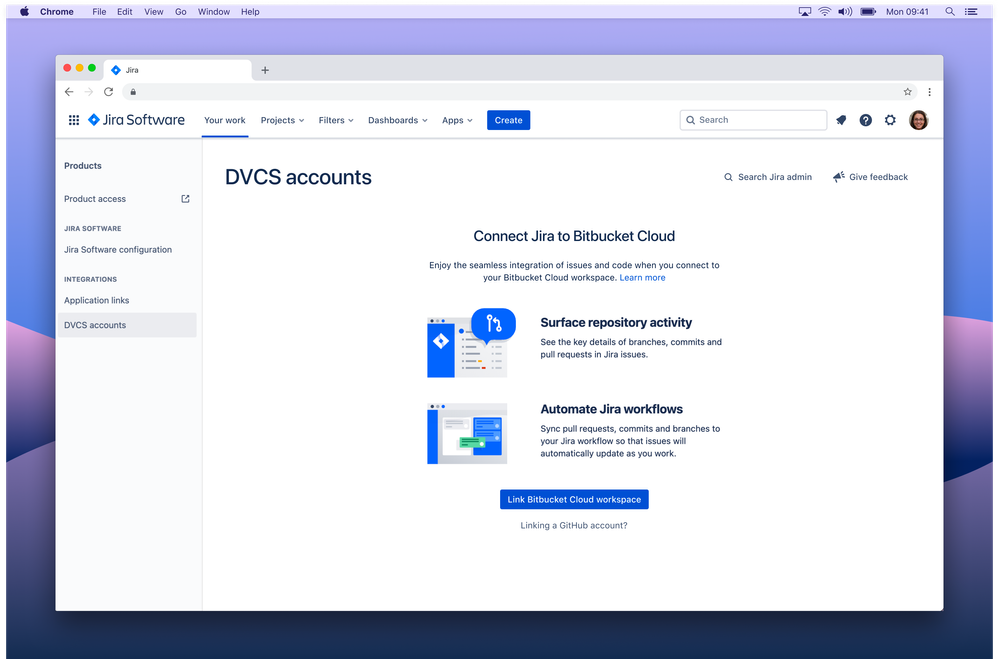Screen dimensions: 999x659
Task: Open the Go menu
Action: click(x=181, y=11)
